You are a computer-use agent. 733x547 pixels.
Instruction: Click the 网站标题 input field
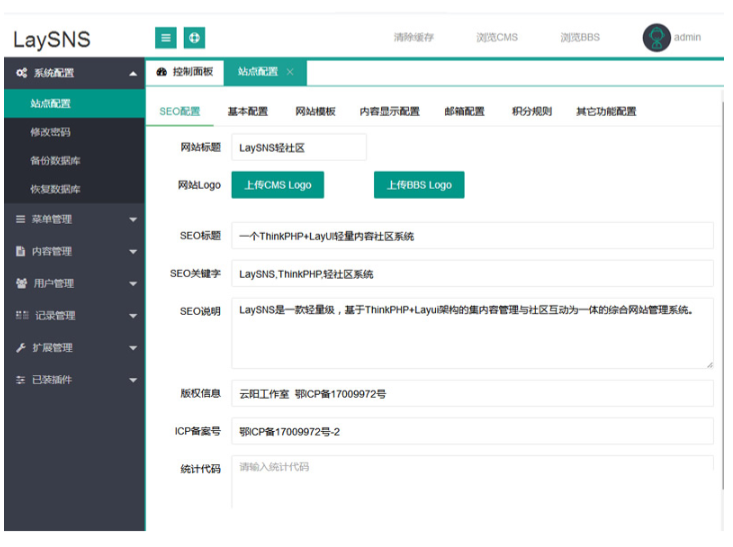click(299, 147)
